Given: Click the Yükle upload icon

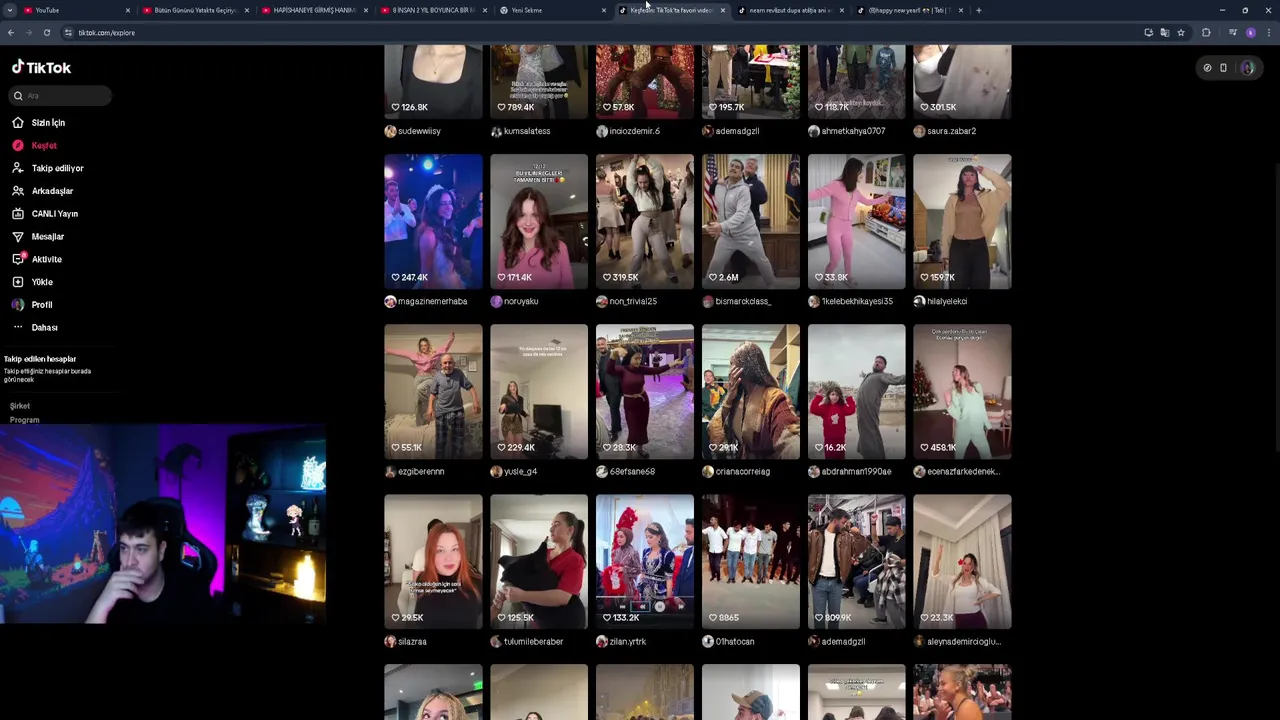Looking at the screenshot, I should [x=18, y=282].
